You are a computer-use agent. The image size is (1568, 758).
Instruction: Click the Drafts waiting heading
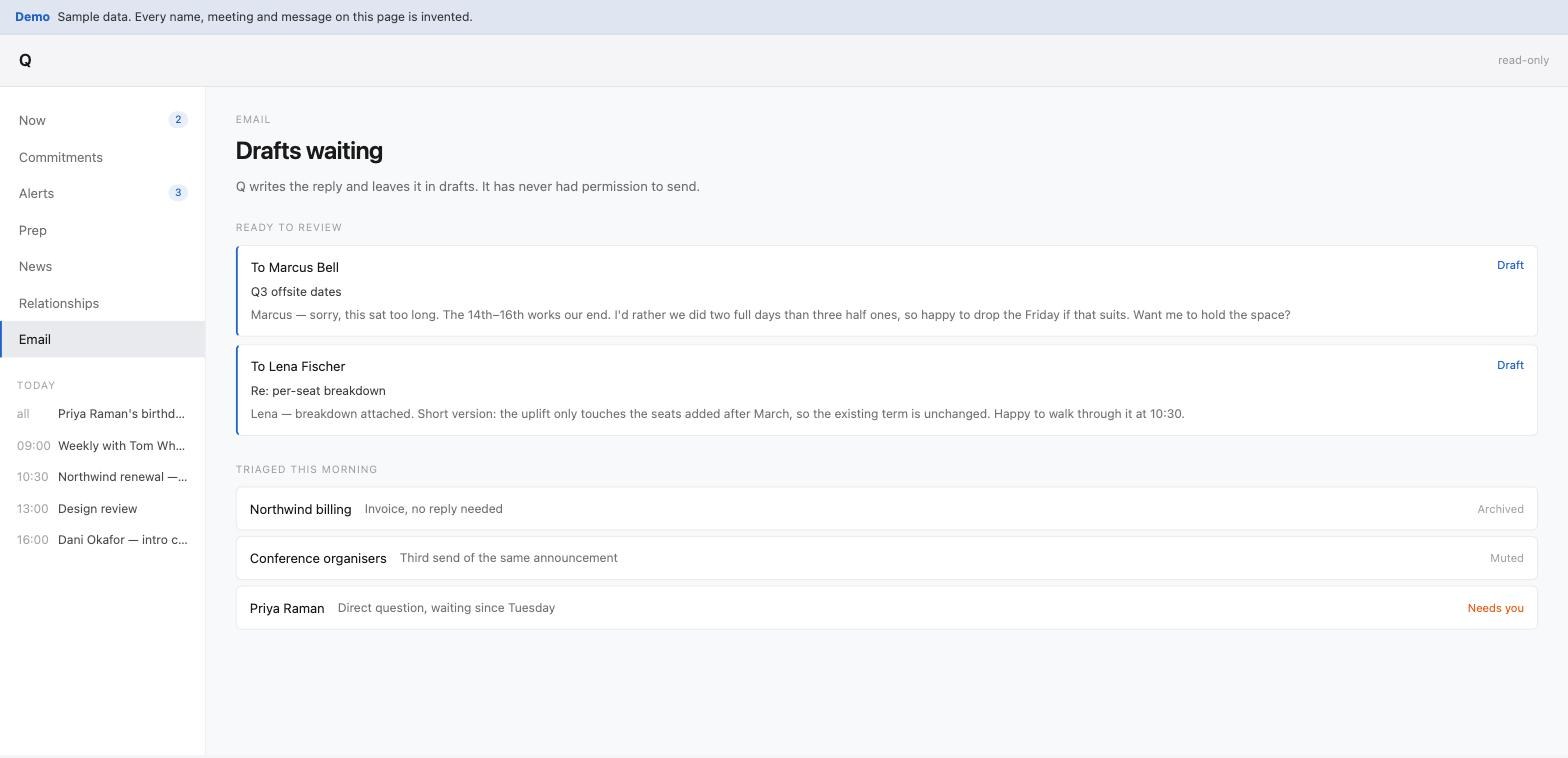(x=309, y=151)
